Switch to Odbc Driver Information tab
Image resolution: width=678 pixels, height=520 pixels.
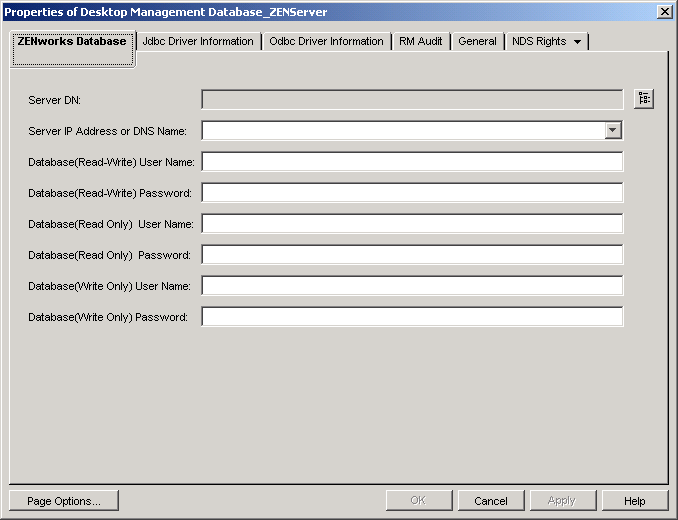point(326,41)
